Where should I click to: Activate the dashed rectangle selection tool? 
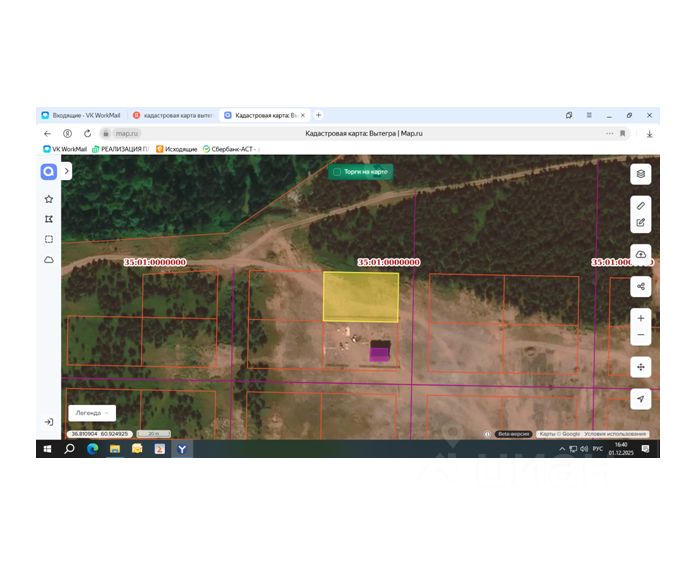click(49, 239)
